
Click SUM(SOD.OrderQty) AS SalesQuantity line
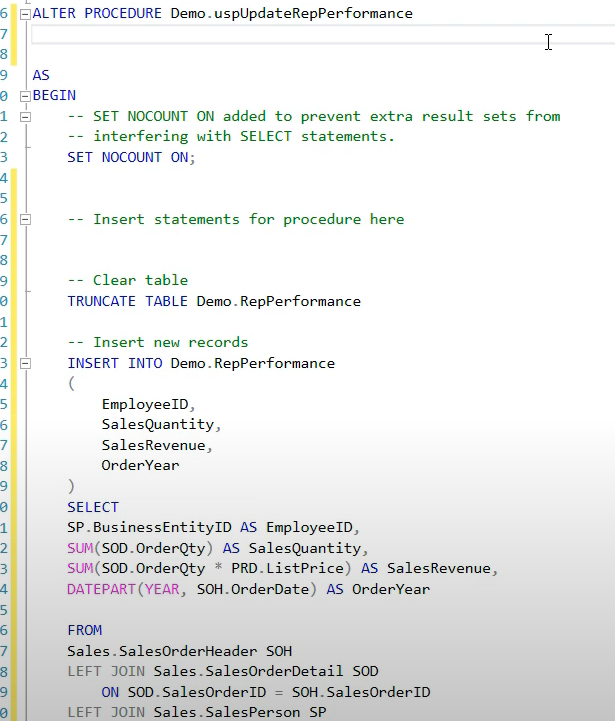coord(218,548)
